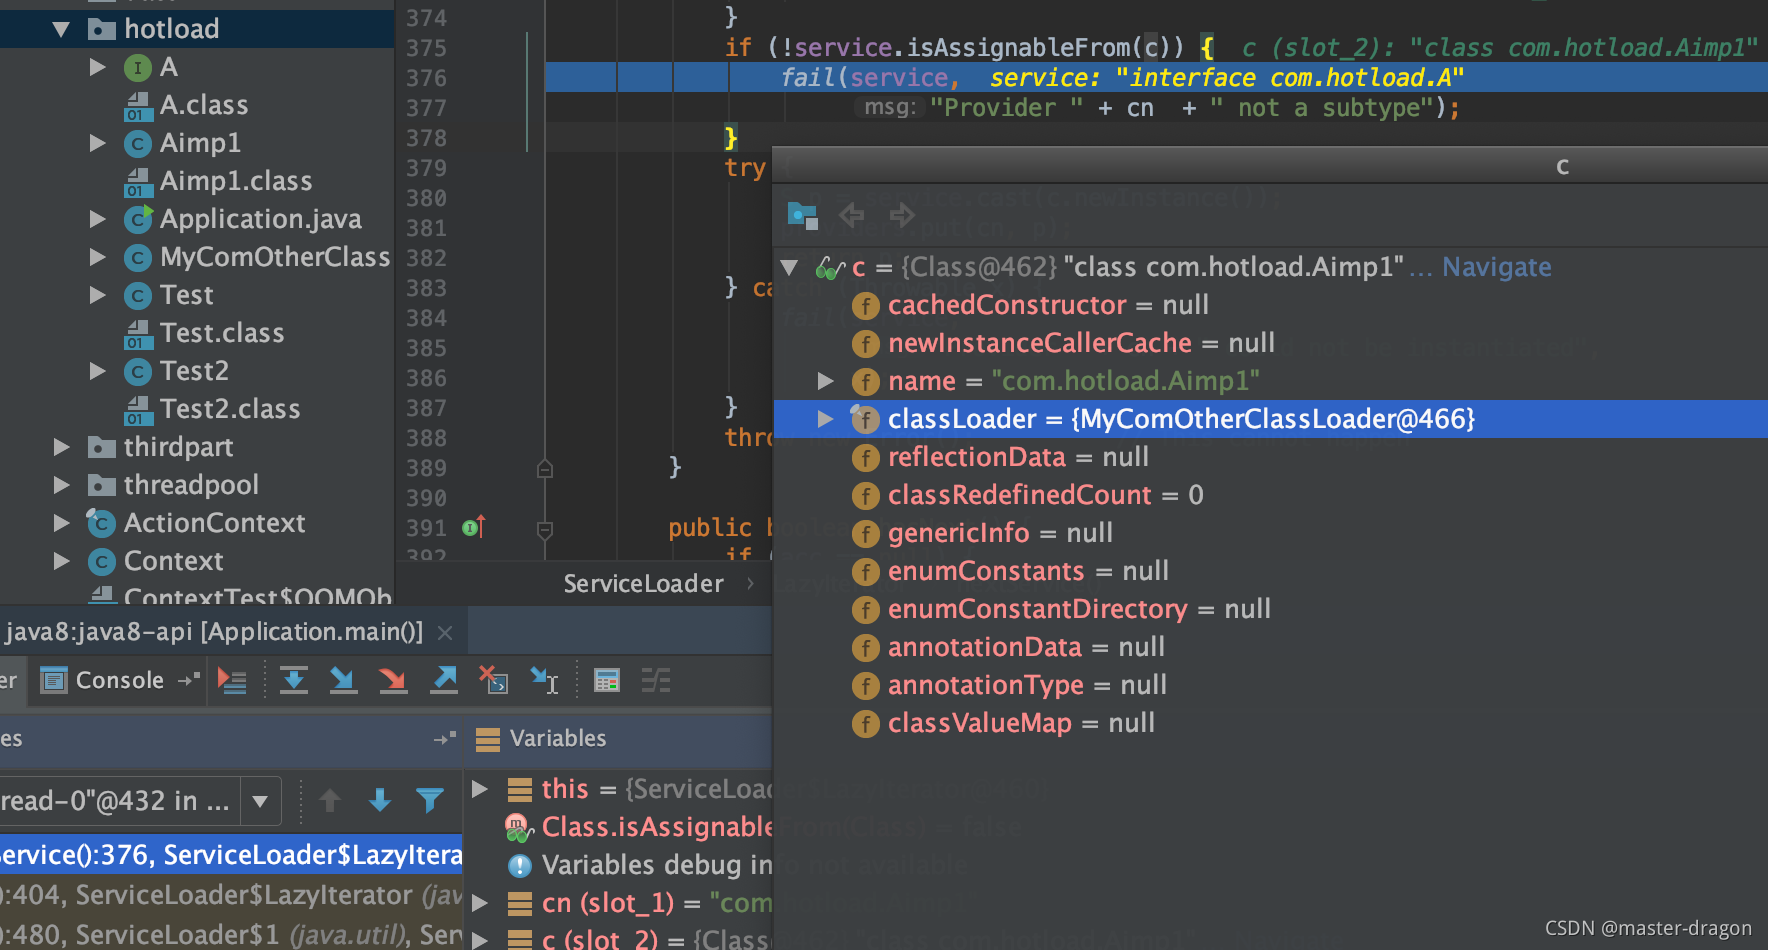Select the enumConstants field row

coord(1270,571)
